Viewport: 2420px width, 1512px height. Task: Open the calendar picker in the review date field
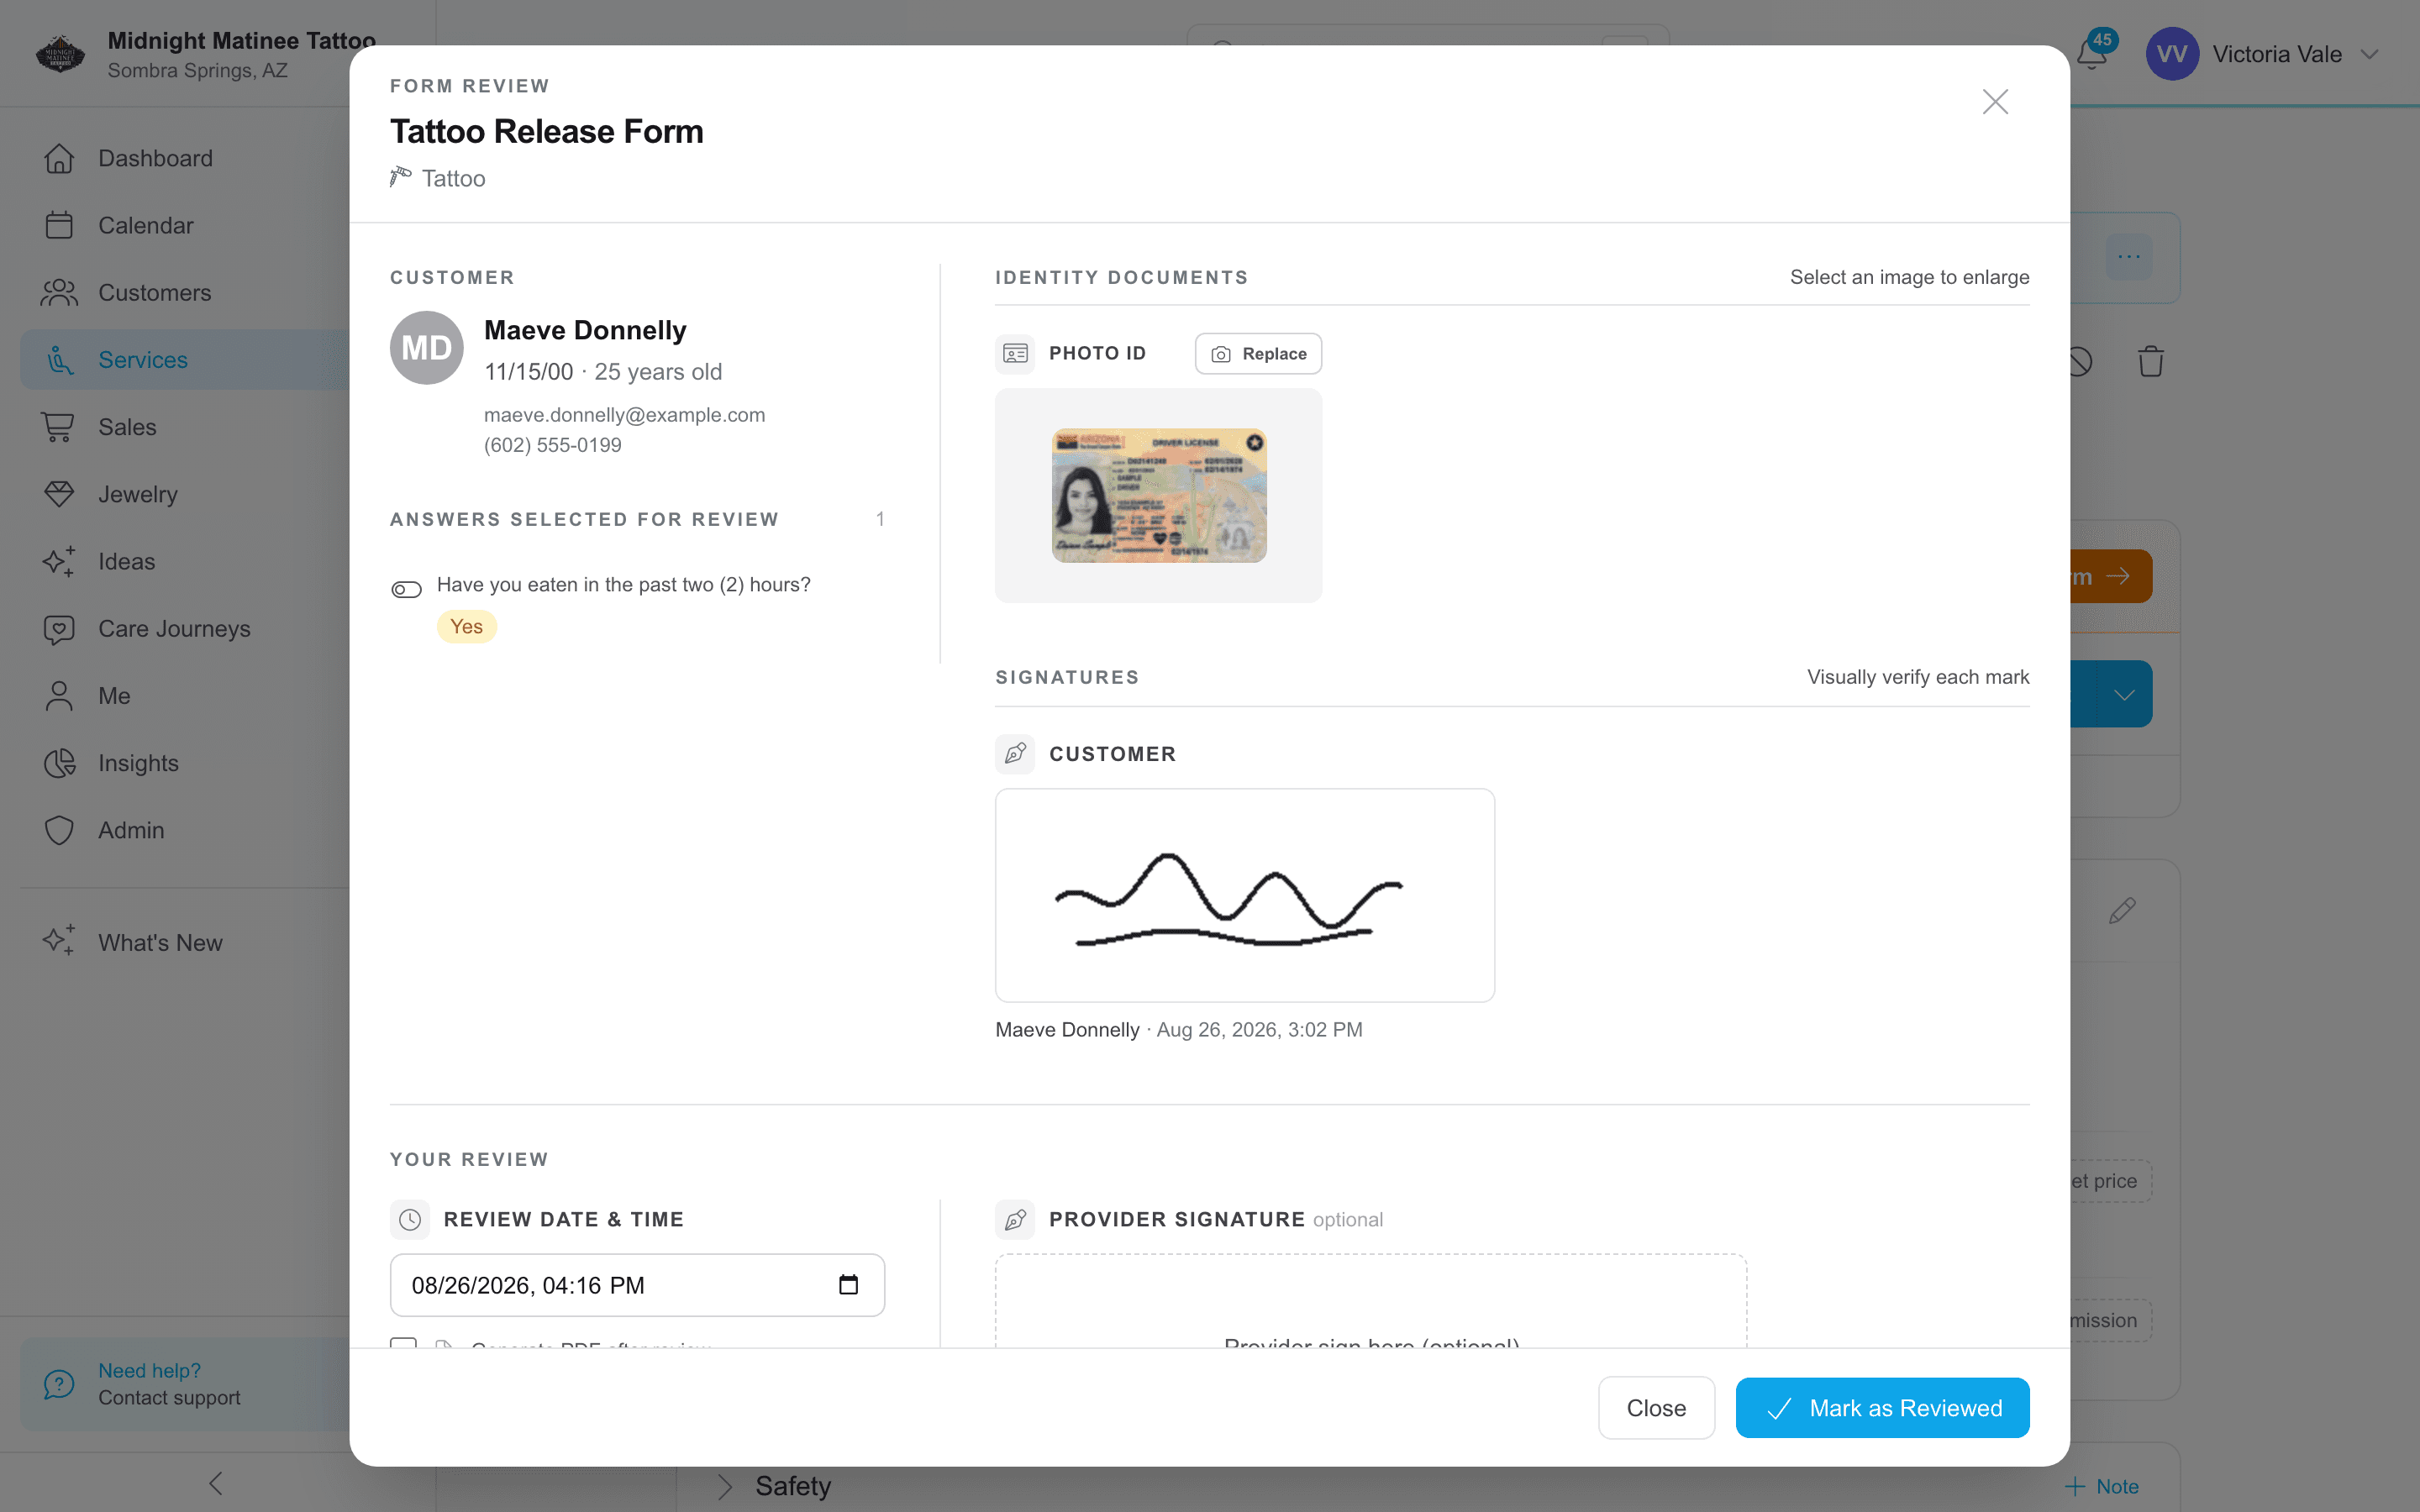point(848,1285)
